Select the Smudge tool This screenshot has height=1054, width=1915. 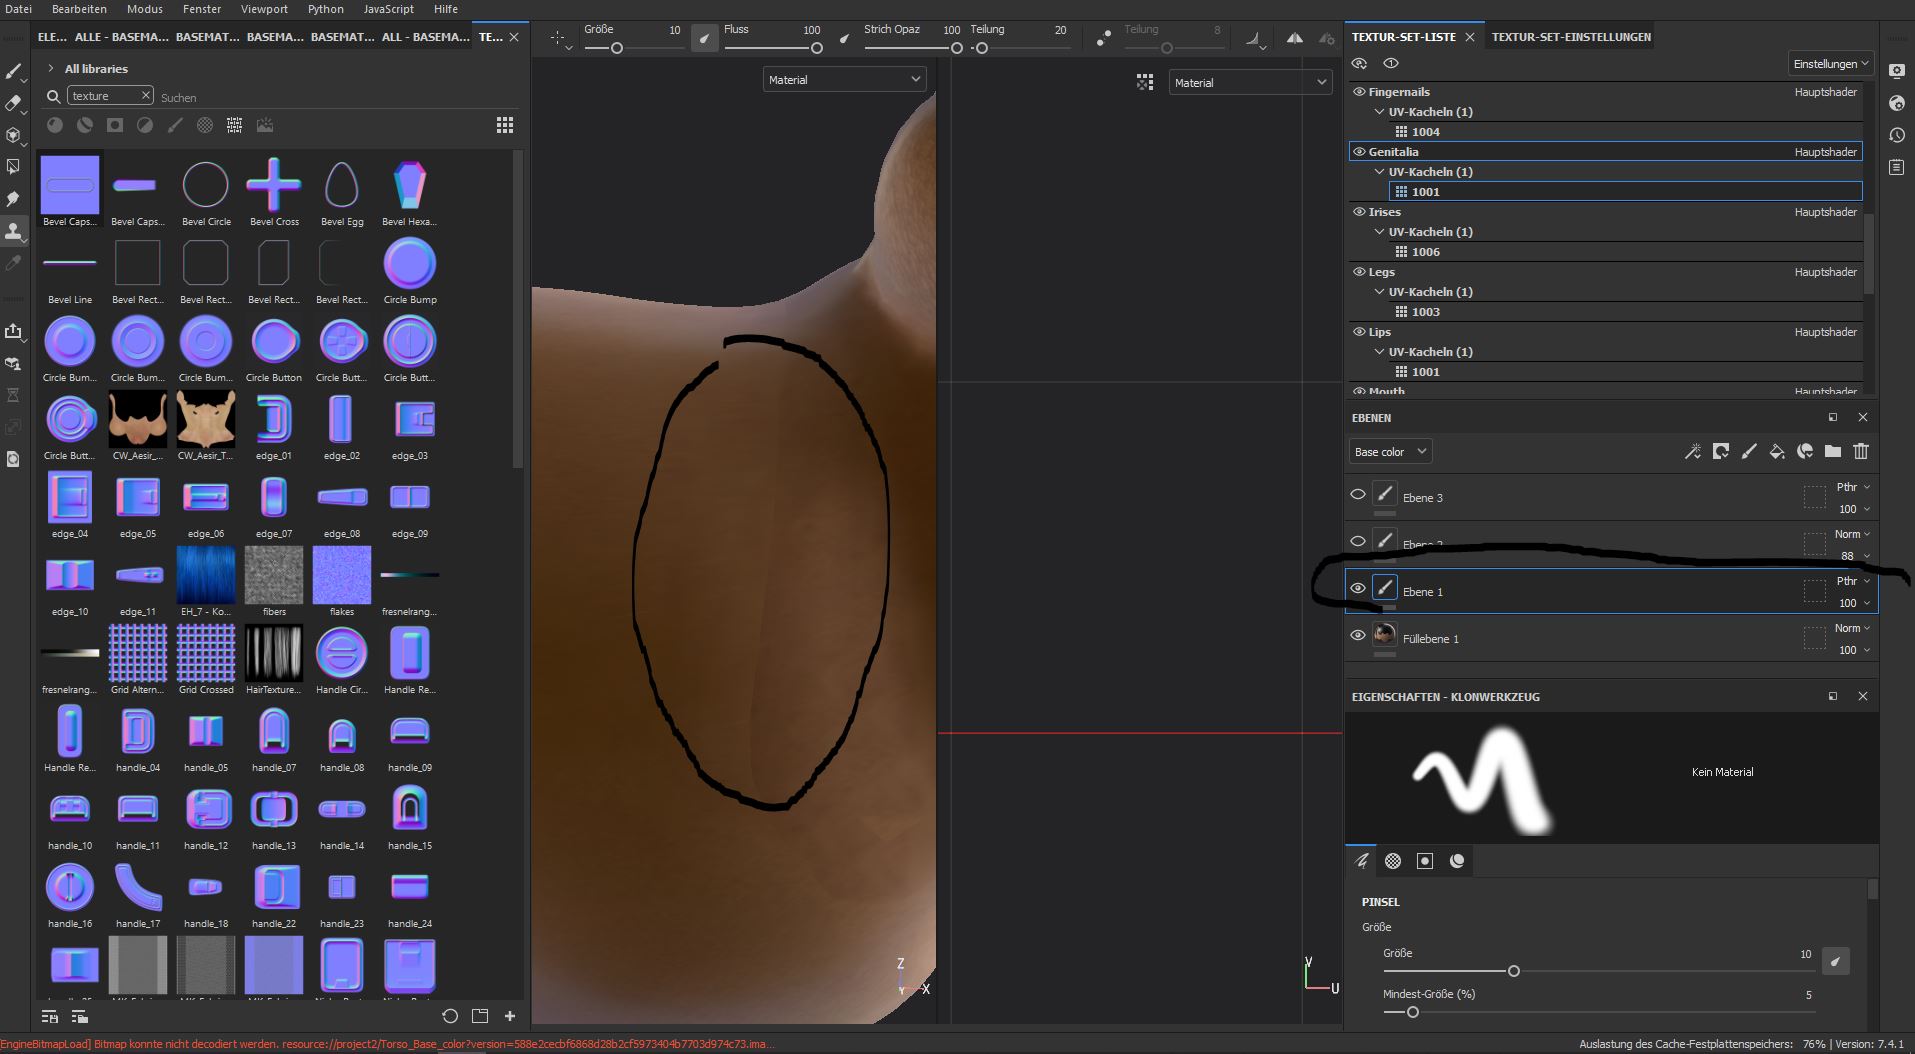[13, 199]
